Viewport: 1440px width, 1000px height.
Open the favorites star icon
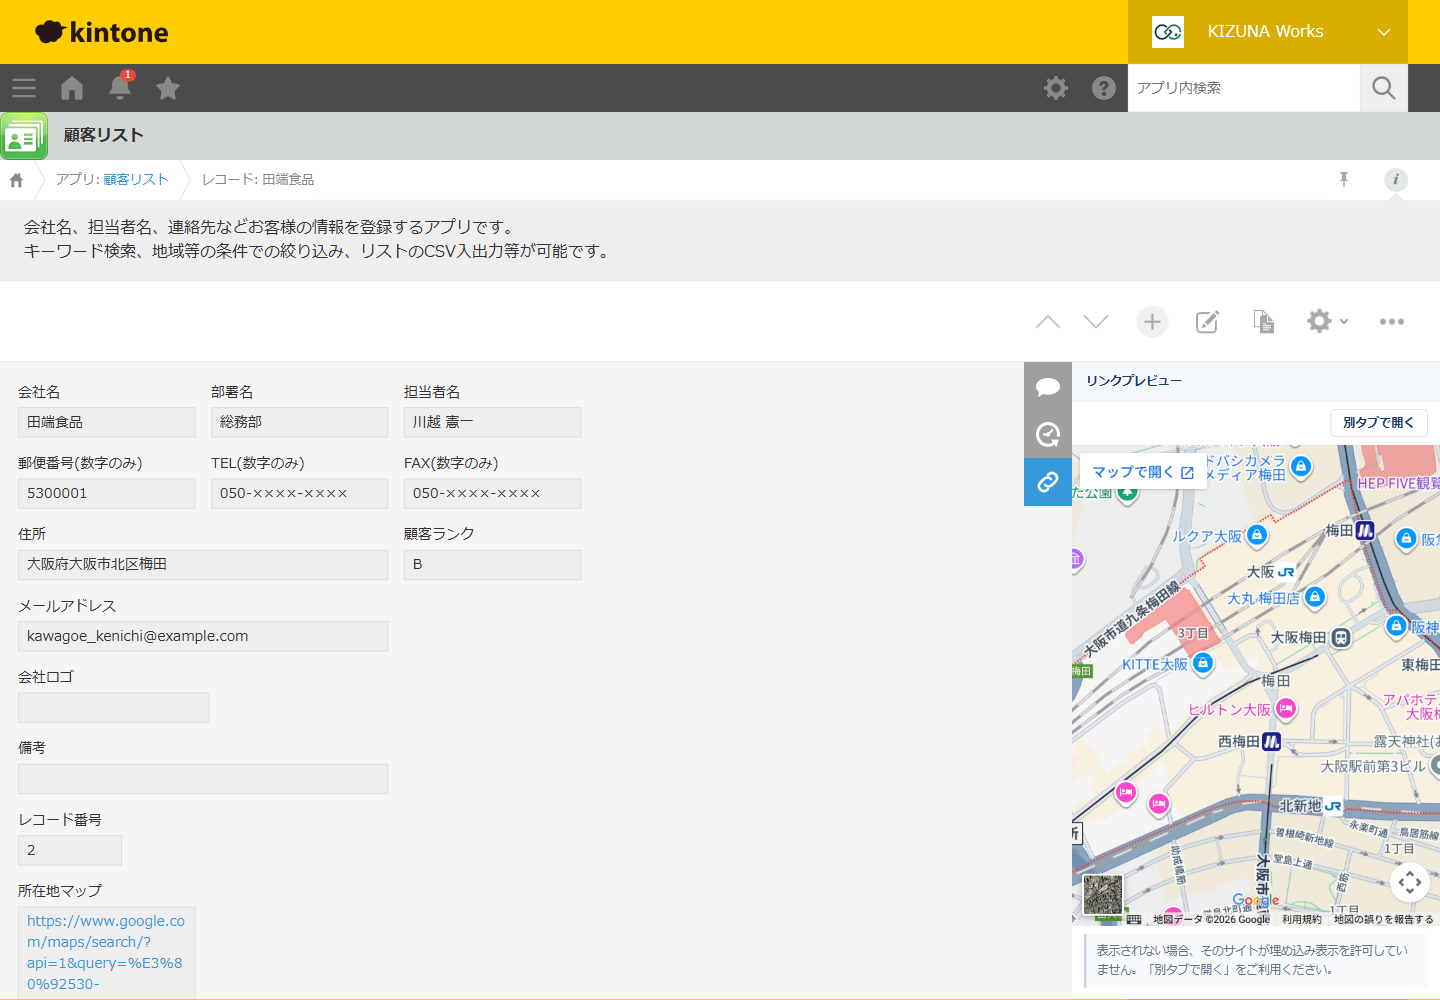168,88
